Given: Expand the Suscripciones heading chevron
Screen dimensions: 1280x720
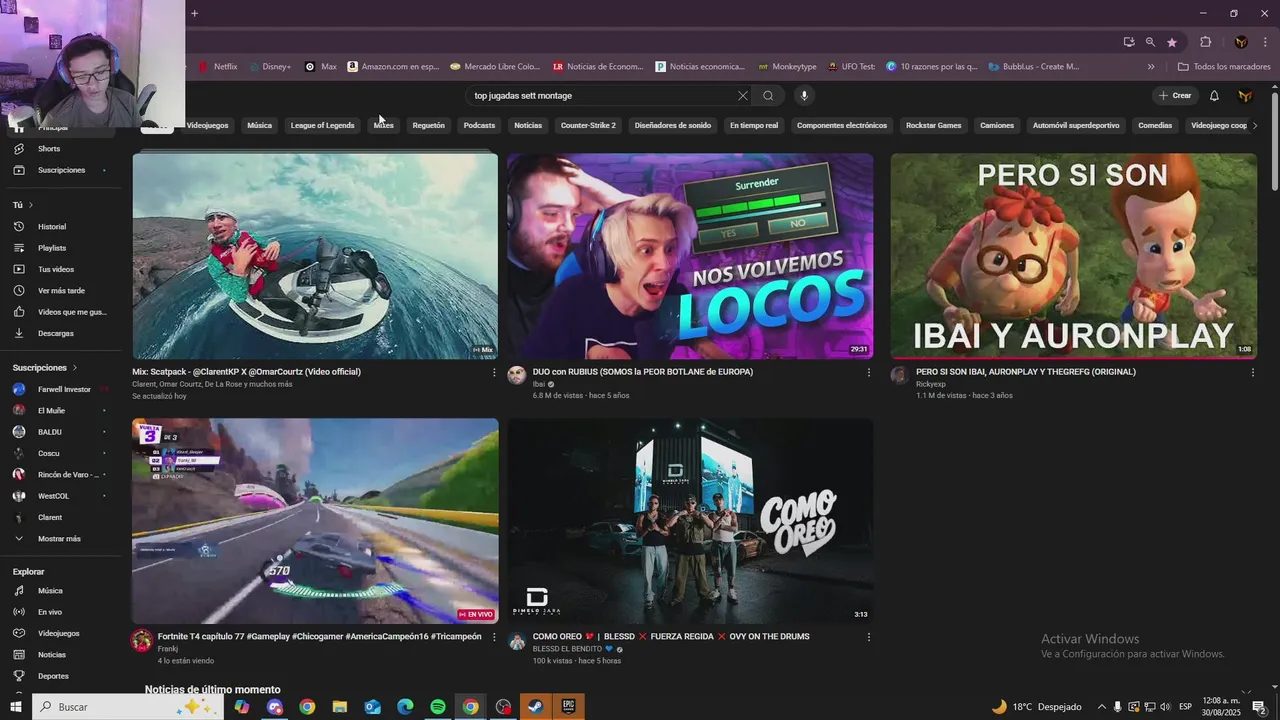Looking at the screenshot, I should pyautogui.click(x=75, y=368).
